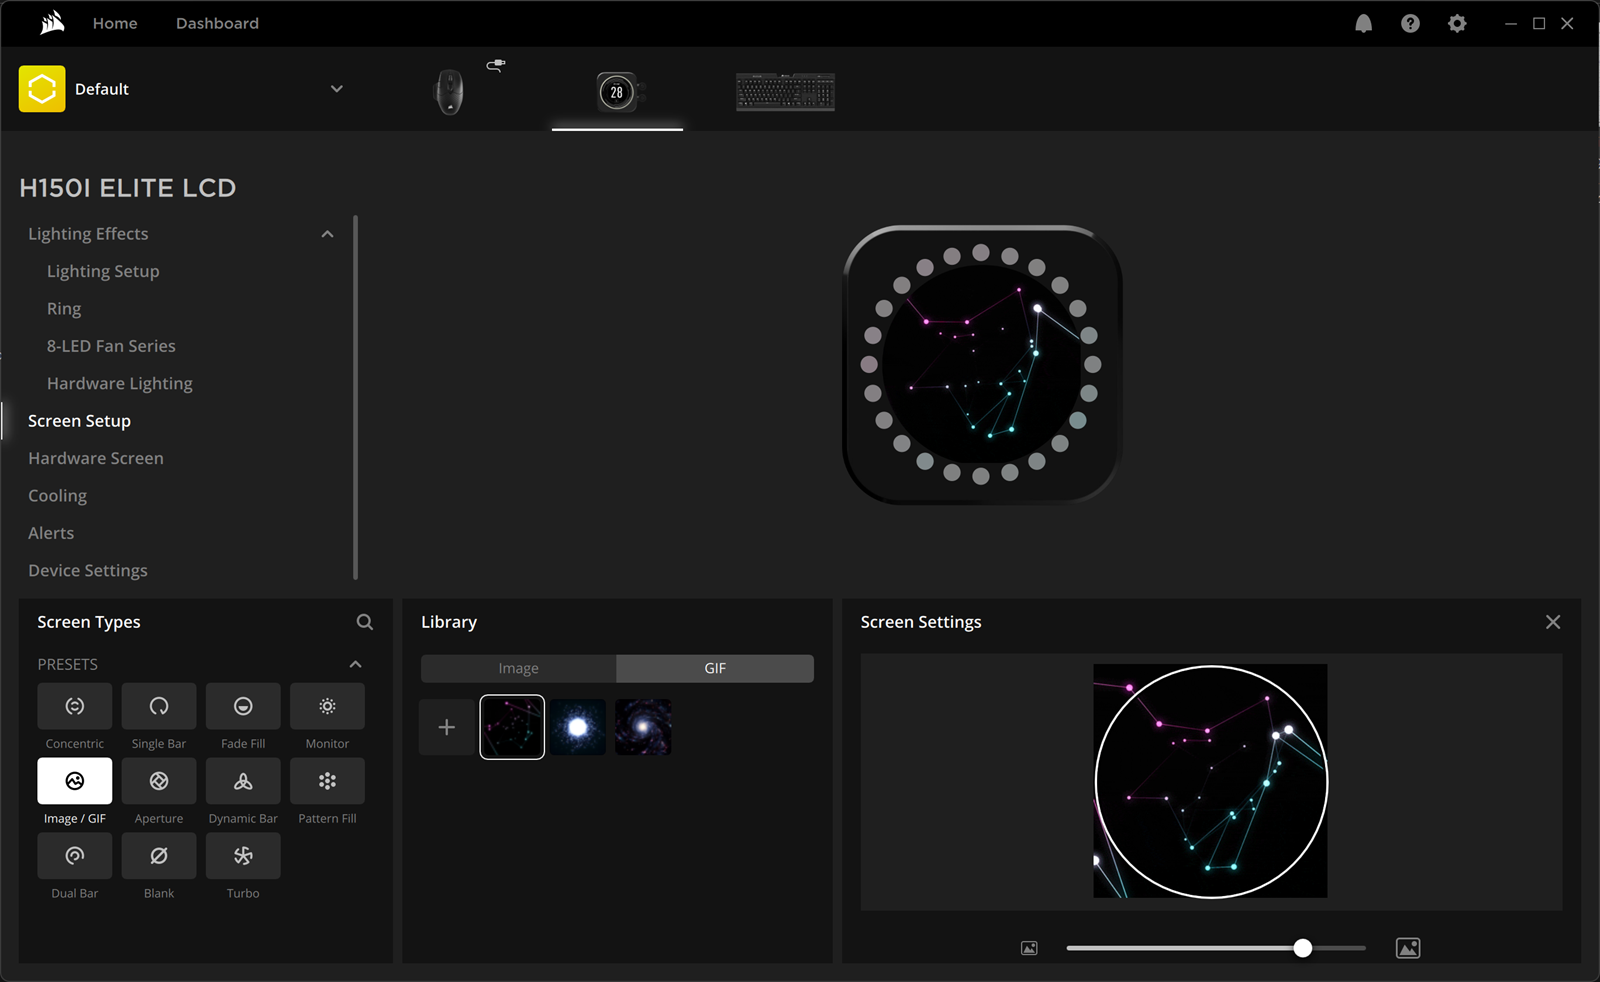The image size is (1600, 982).
Task: Open the help question mark icon
Action: tap(1410, 23)
